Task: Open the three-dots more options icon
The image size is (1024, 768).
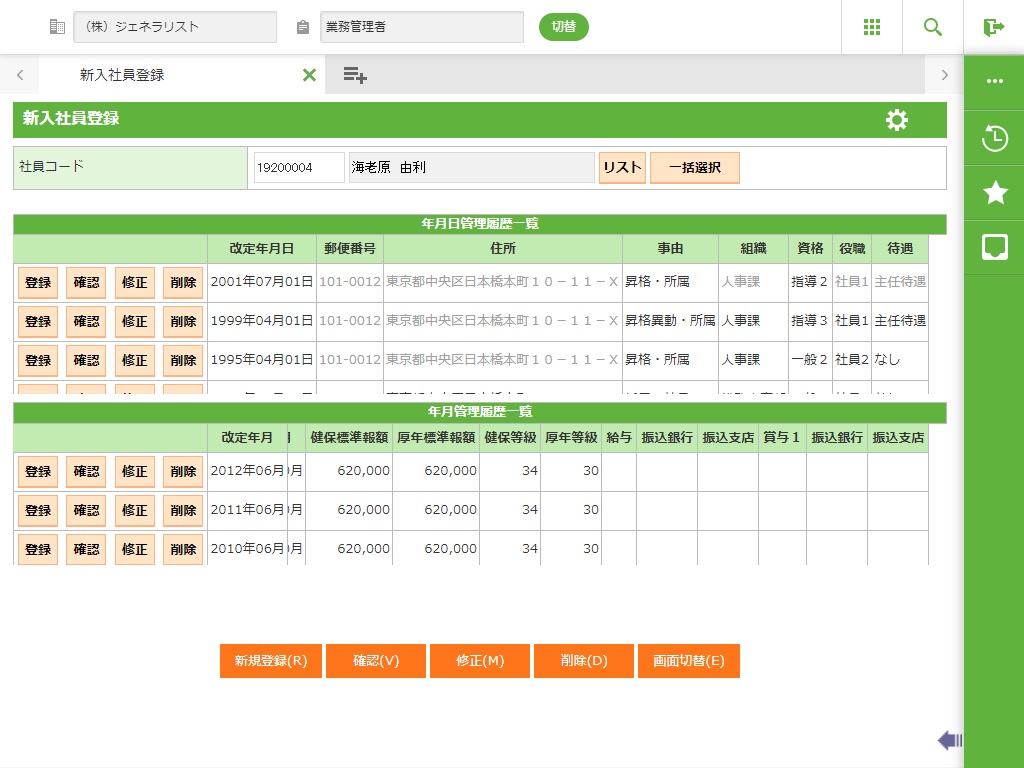Action: (994, 82)
